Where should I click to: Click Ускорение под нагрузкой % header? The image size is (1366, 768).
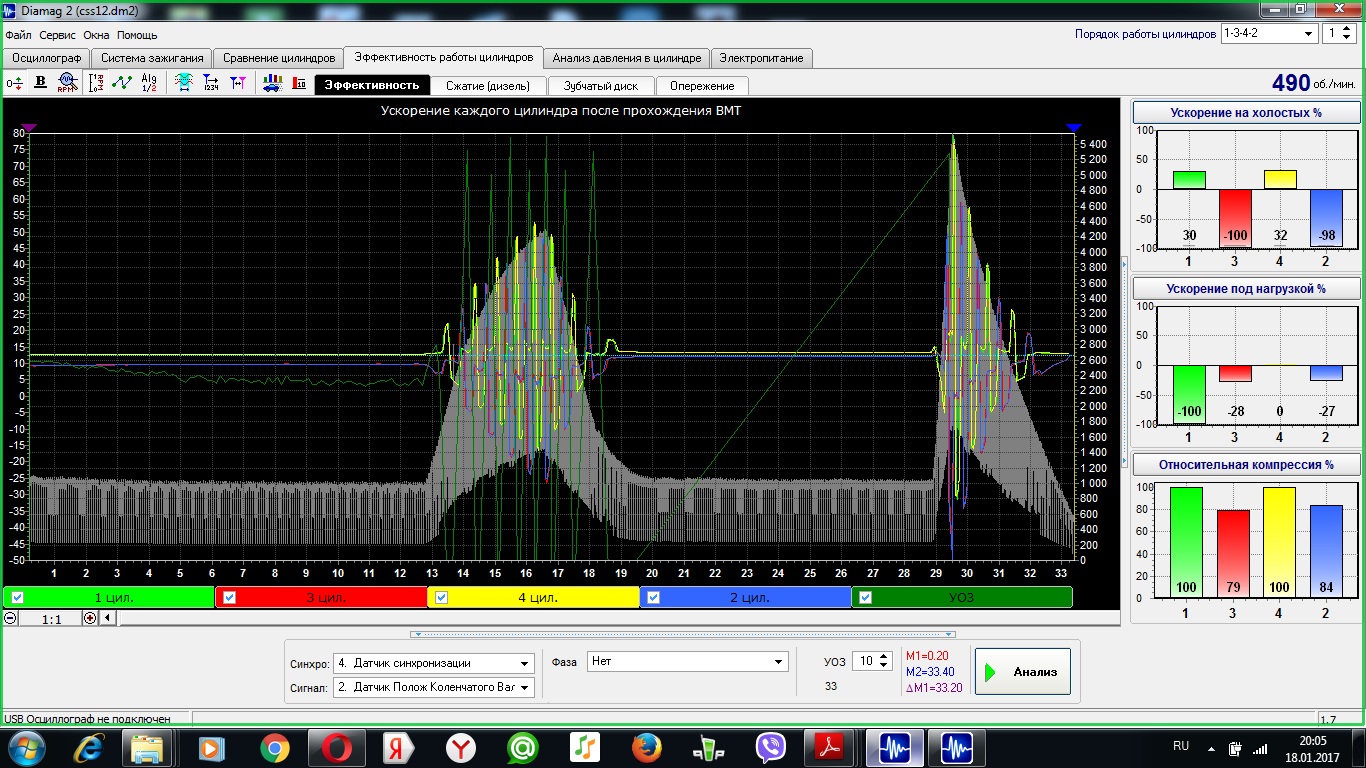click(1245, 289)
